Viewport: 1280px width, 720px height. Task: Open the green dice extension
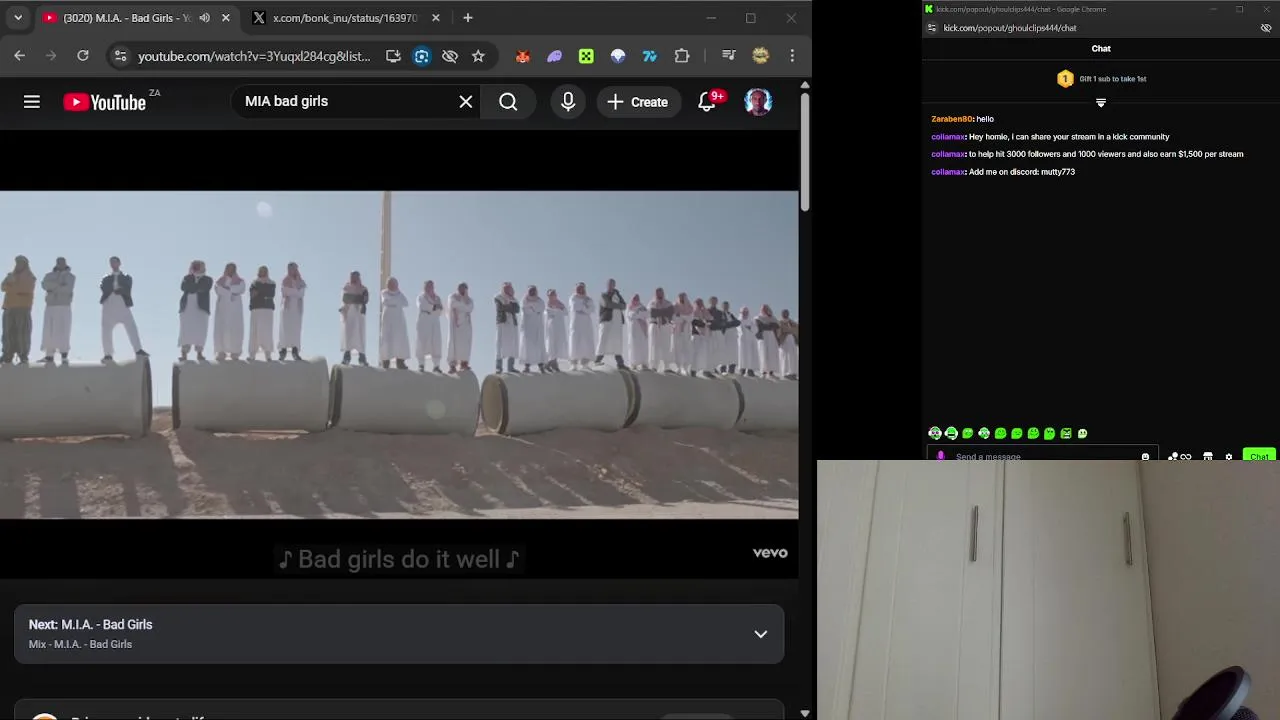(x=586, y=56)
